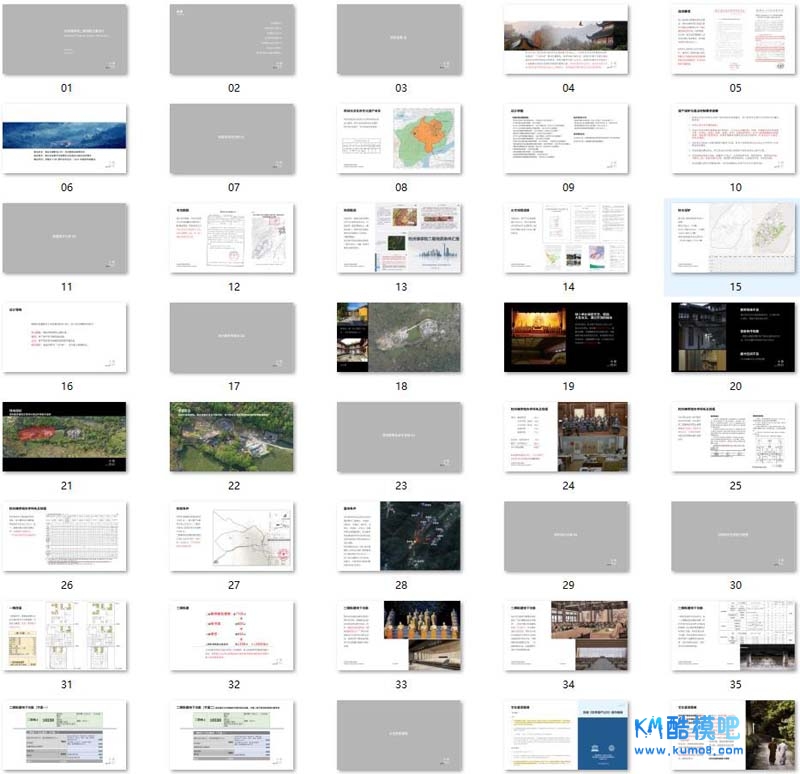Choose slide 13 with city skyline chart
The height and width of the screenshot is (774, 800).
coord(399,238)
